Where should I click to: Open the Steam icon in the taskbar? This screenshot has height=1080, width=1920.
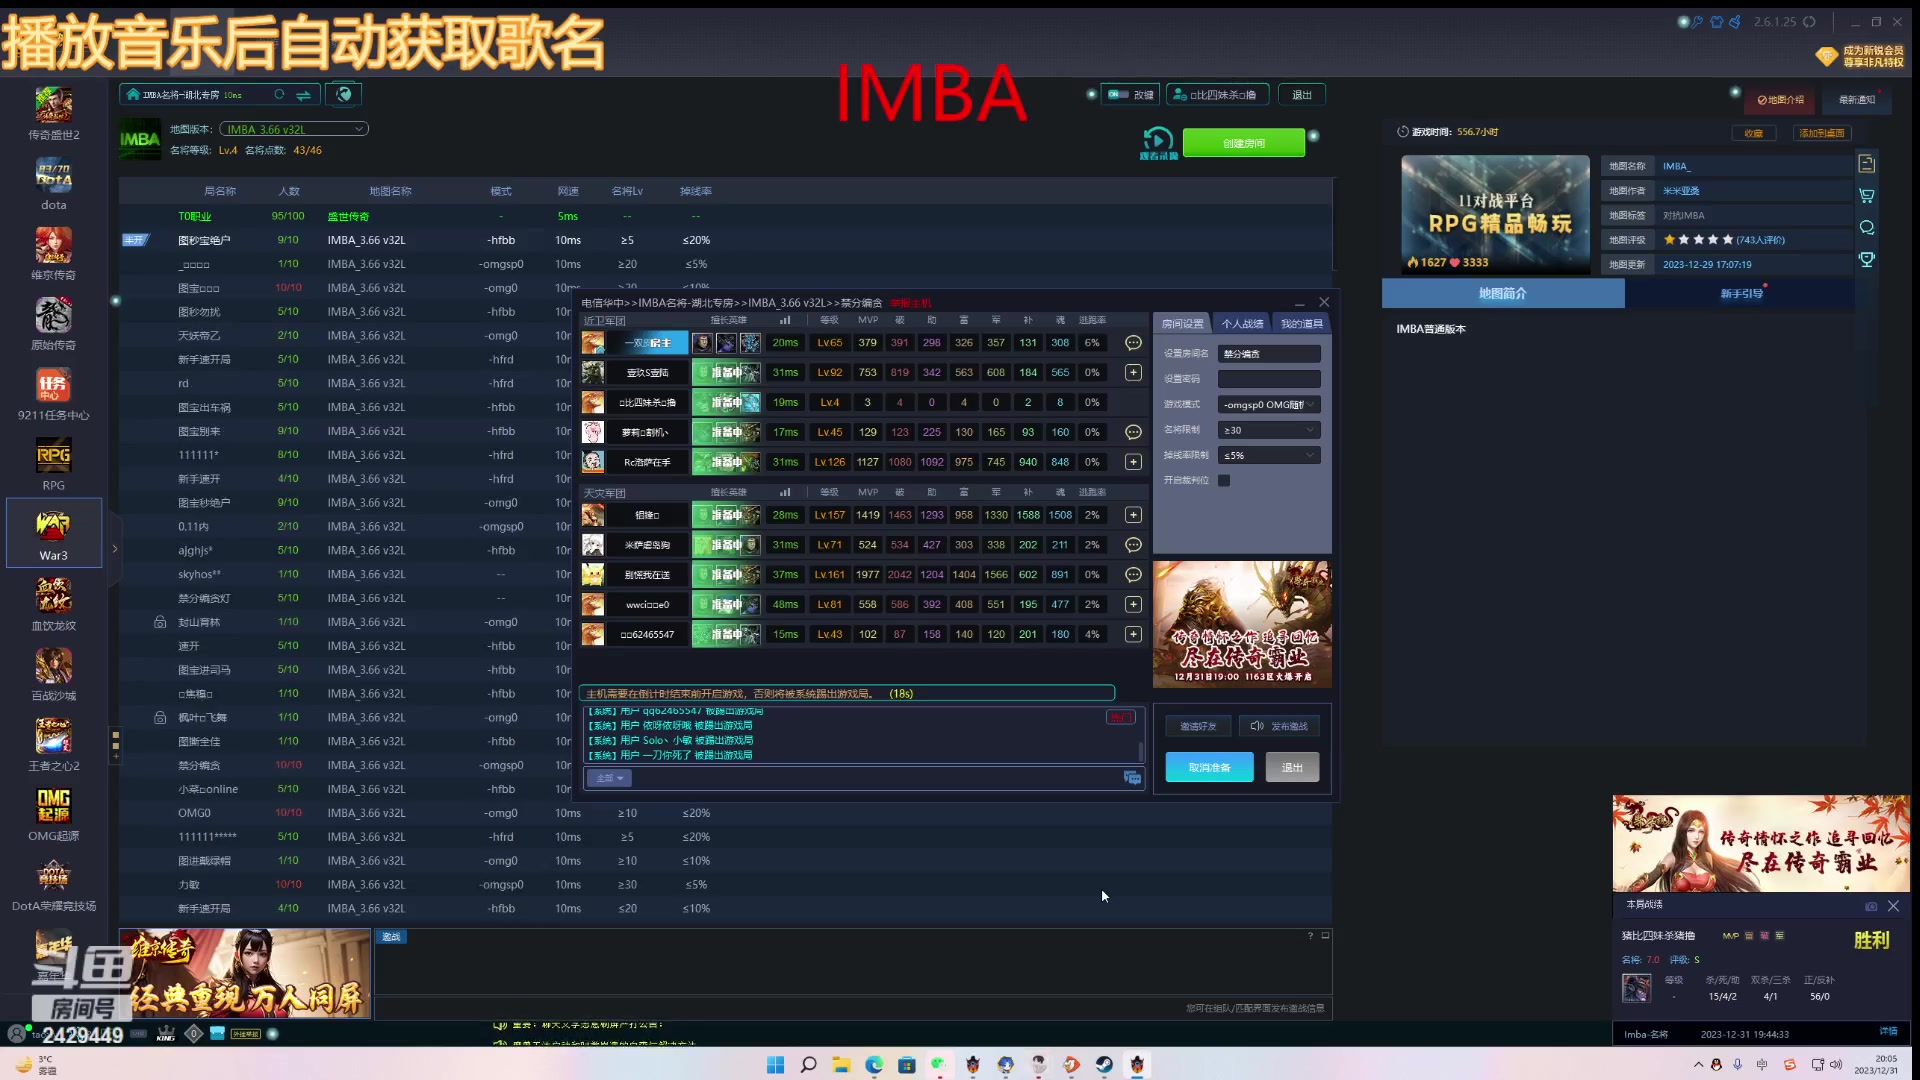(1104, 1065)
